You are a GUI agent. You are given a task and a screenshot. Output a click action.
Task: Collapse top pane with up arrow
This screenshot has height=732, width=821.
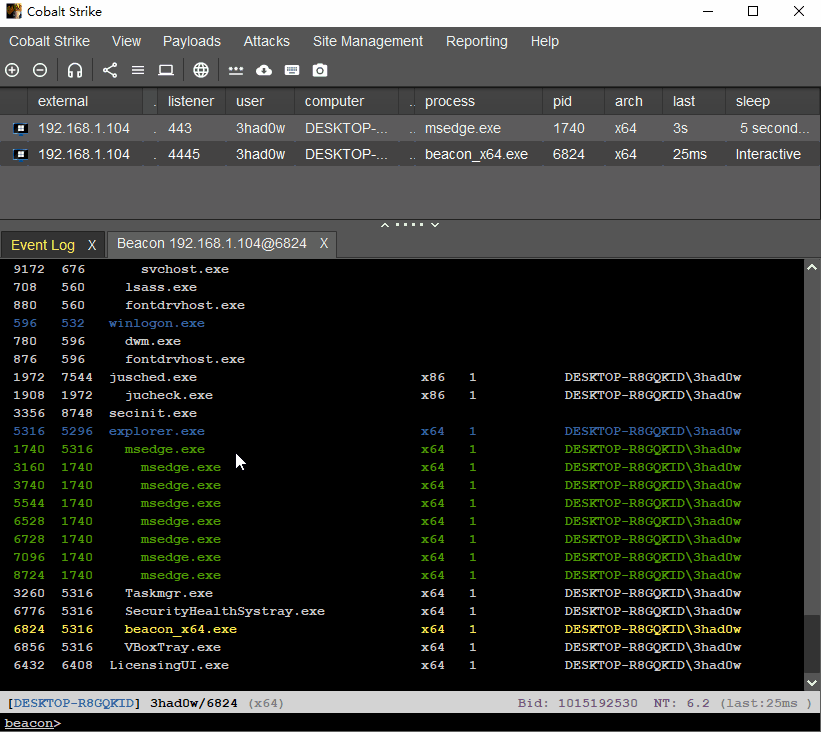tap(385, 225)
